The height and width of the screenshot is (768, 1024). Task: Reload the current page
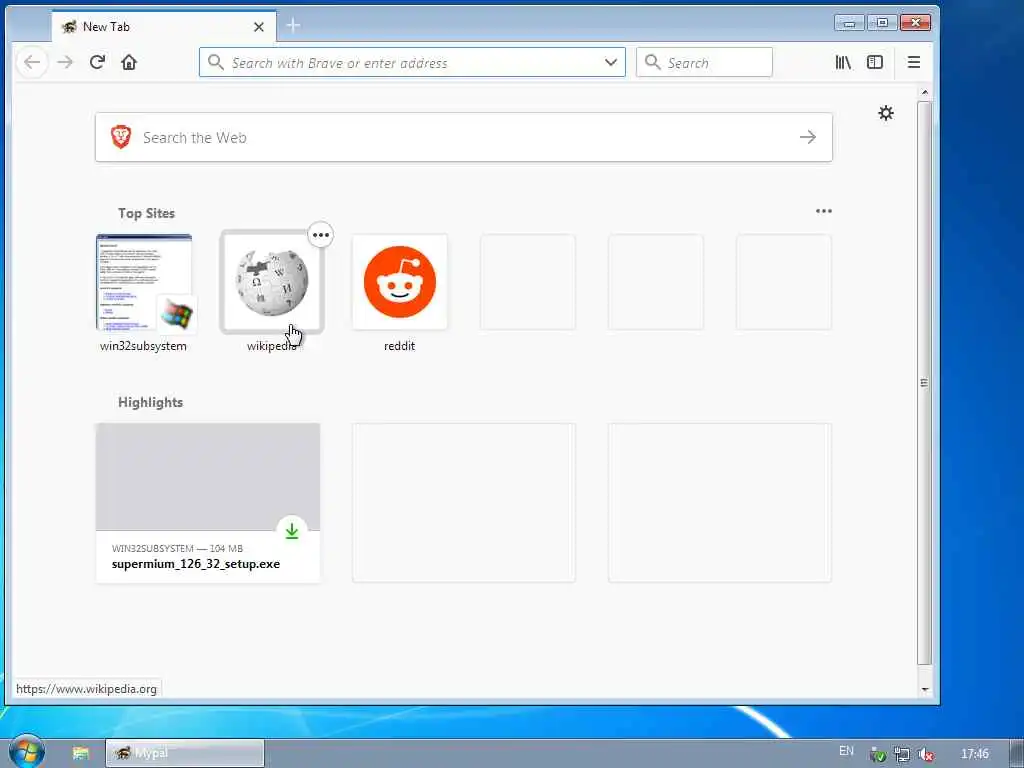pos(97,63)
